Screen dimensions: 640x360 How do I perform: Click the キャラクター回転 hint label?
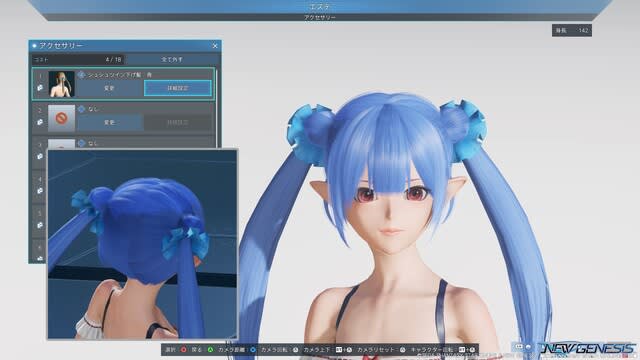[x=432, y=350]
